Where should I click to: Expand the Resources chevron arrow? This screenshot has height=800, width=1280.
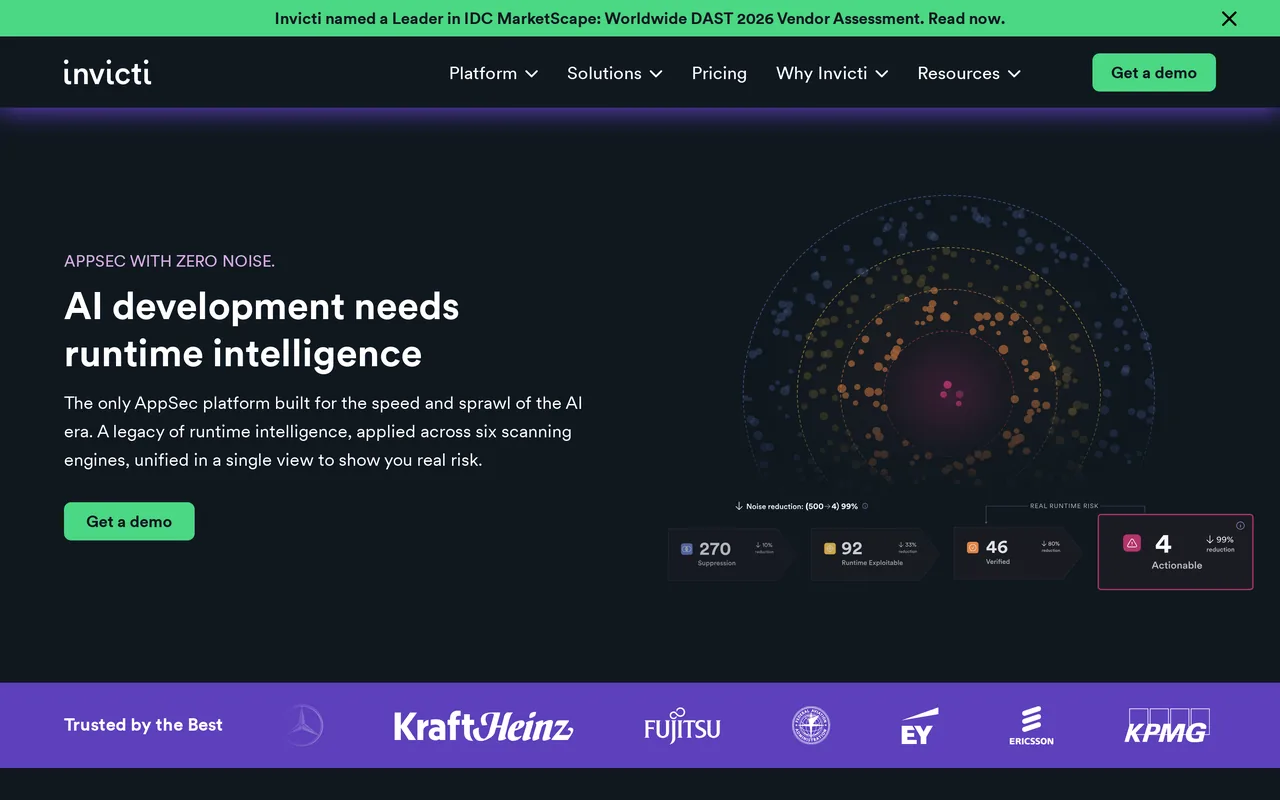[x=1014, y=74]
